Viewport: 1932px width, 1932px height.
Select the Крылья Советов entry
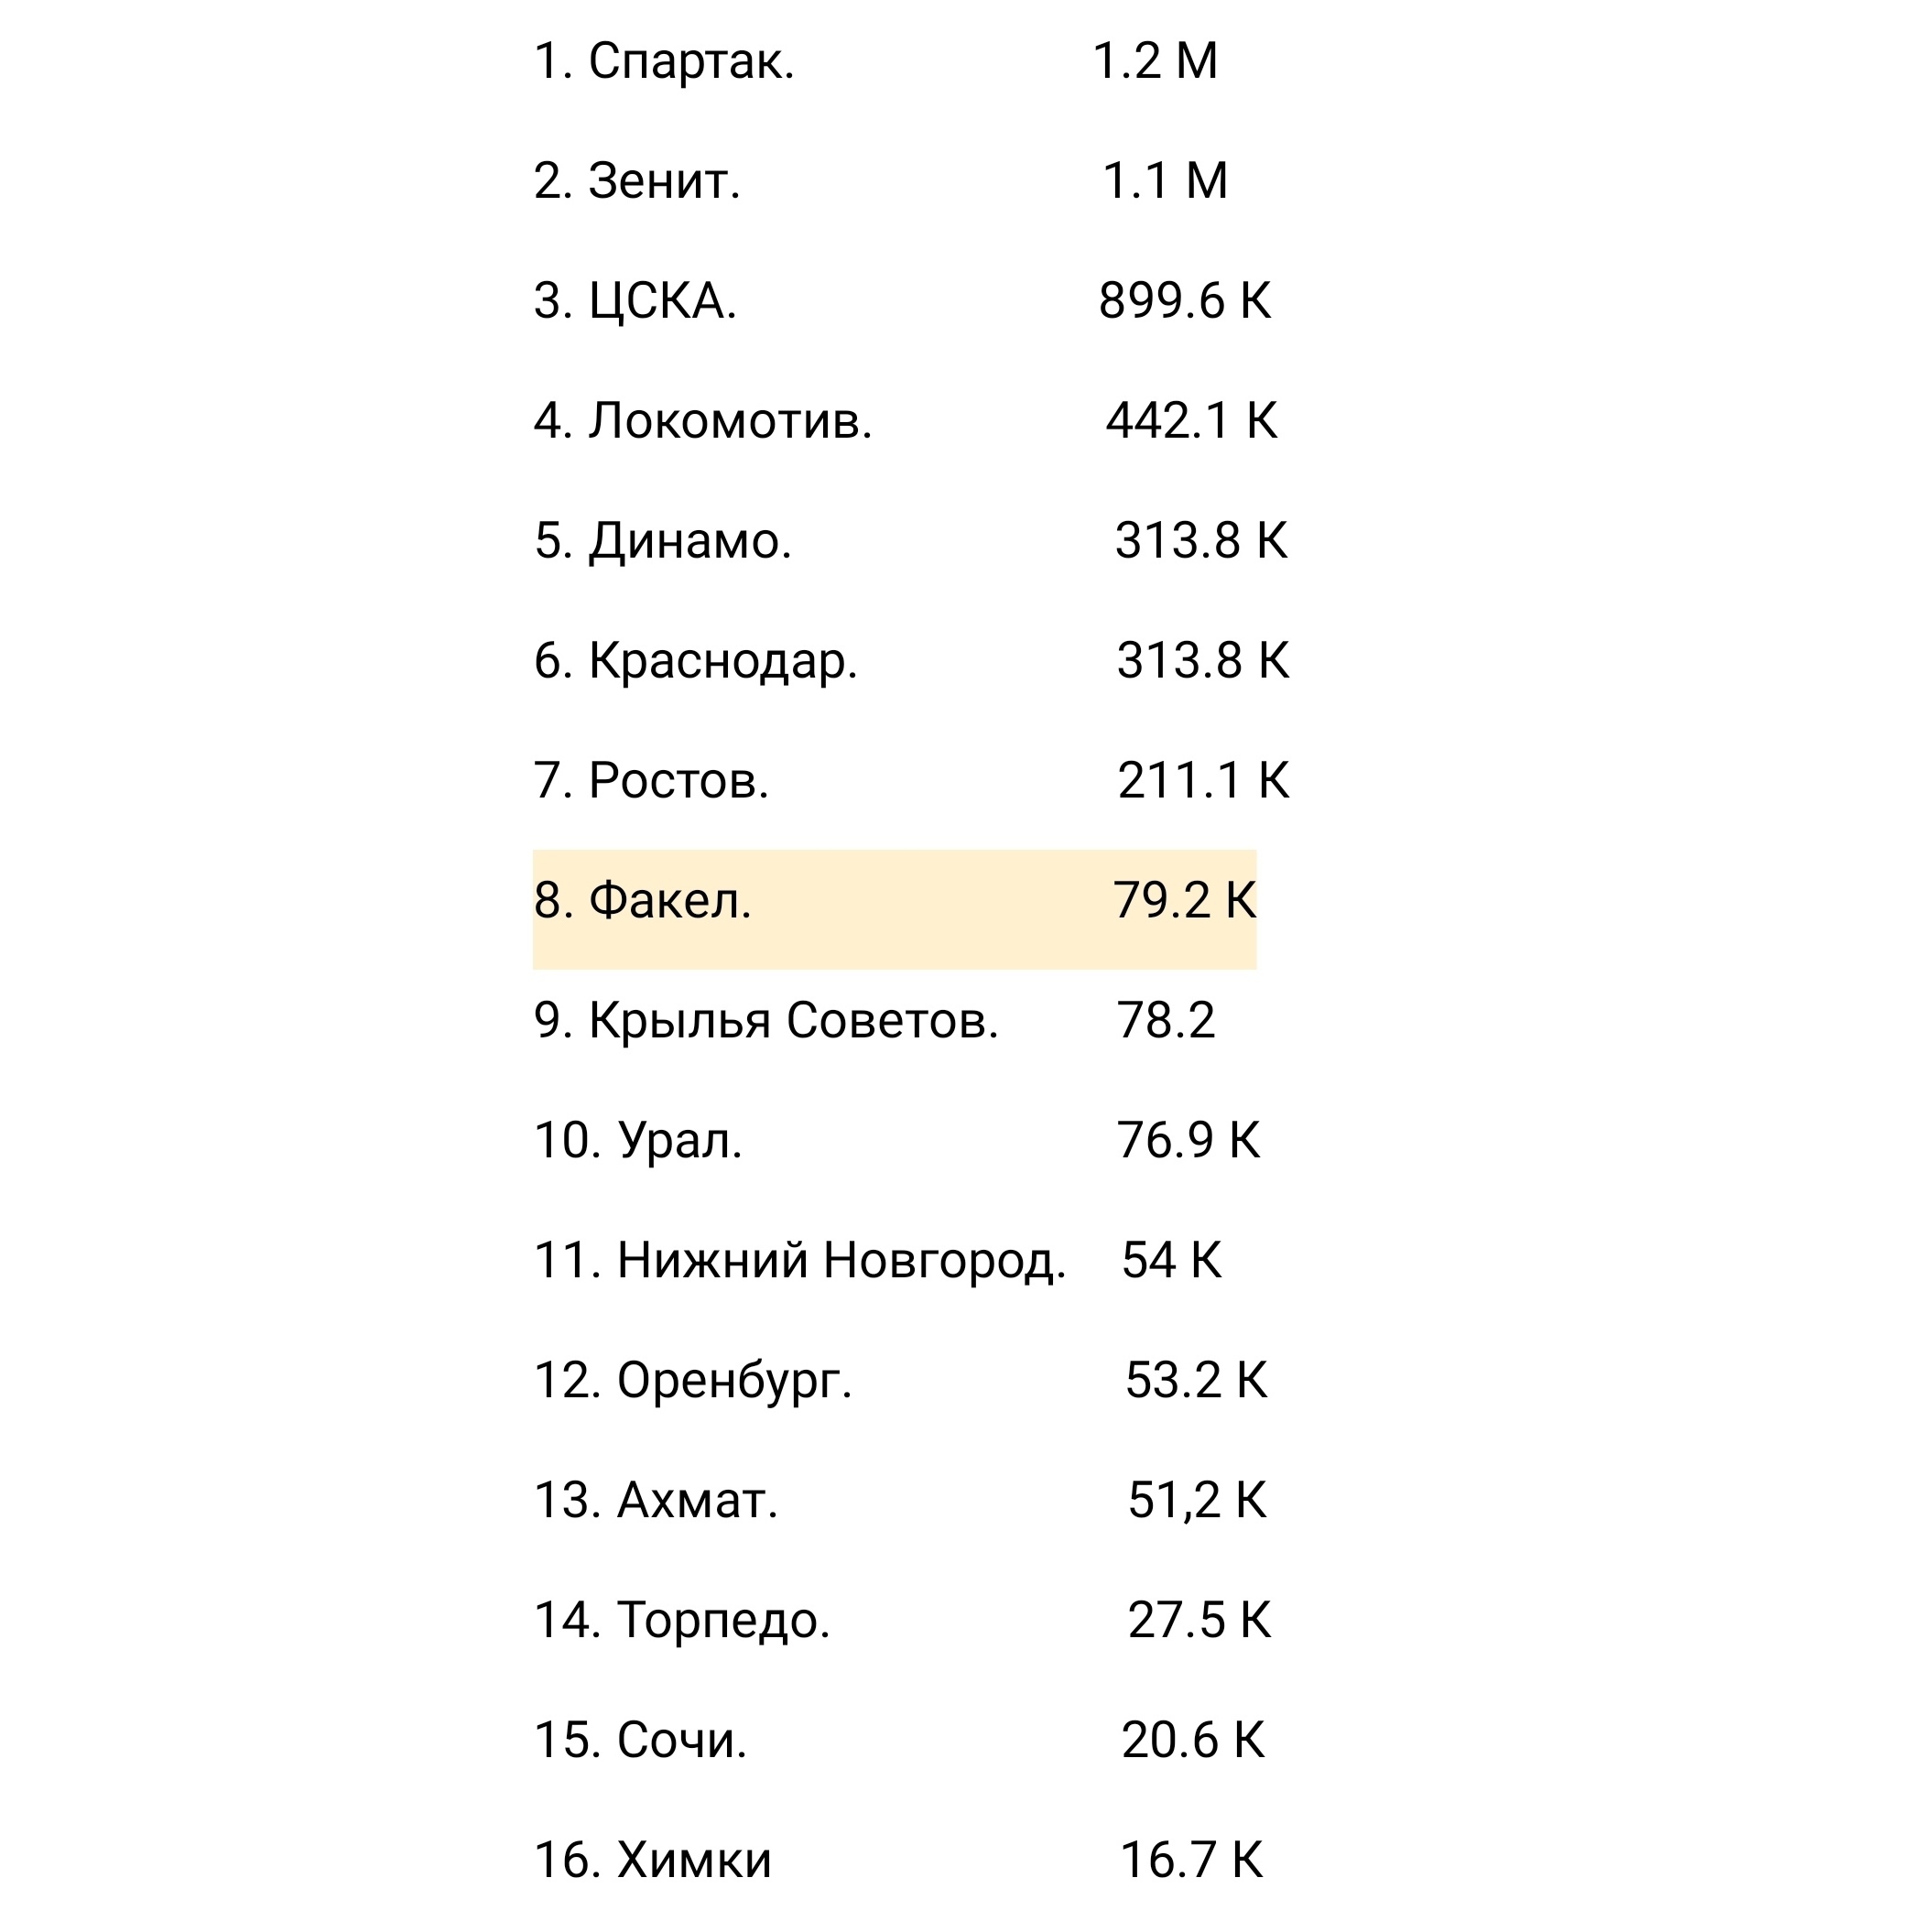click(x=793, y=1022)
